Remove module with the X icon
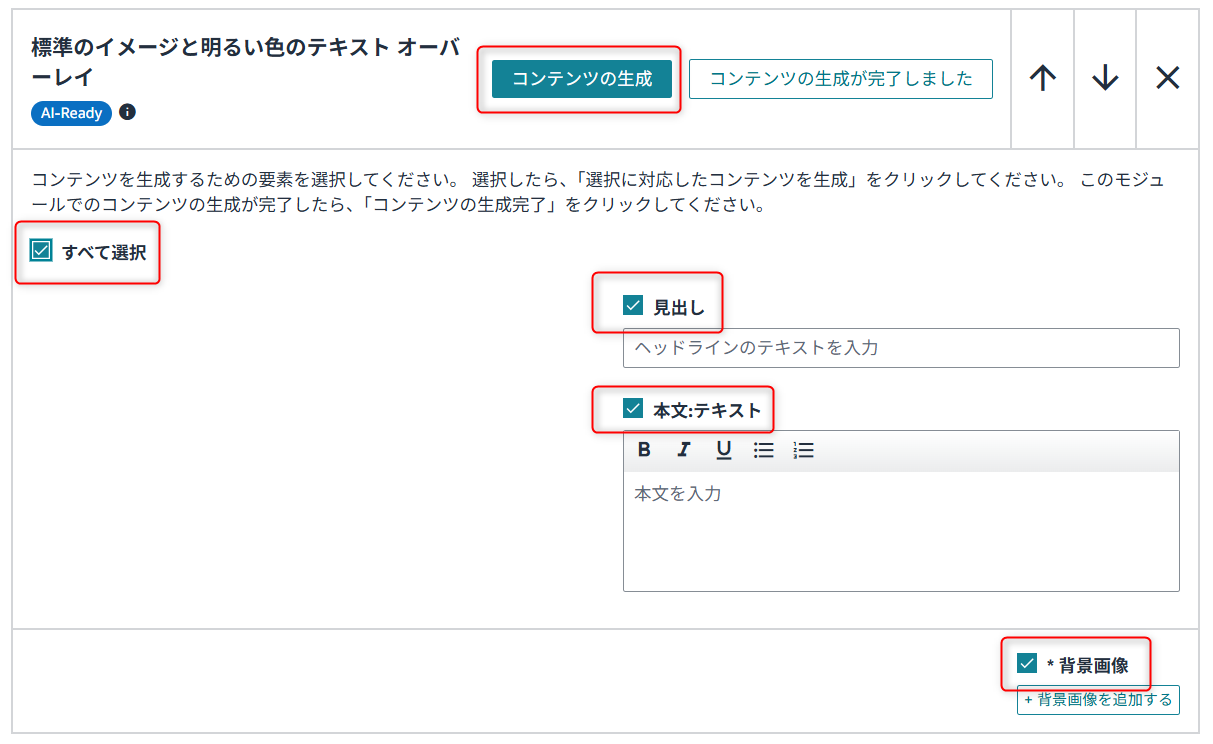 1167,78
